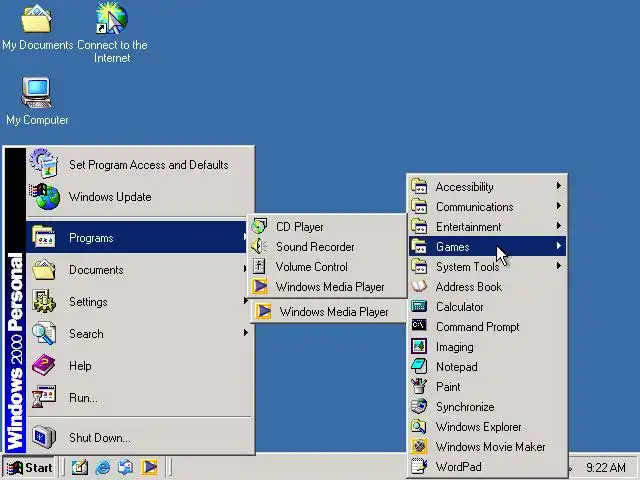Click the Set Program Access and Defaults icon
This screenshot has height=480, width=640.
point(44,164)
